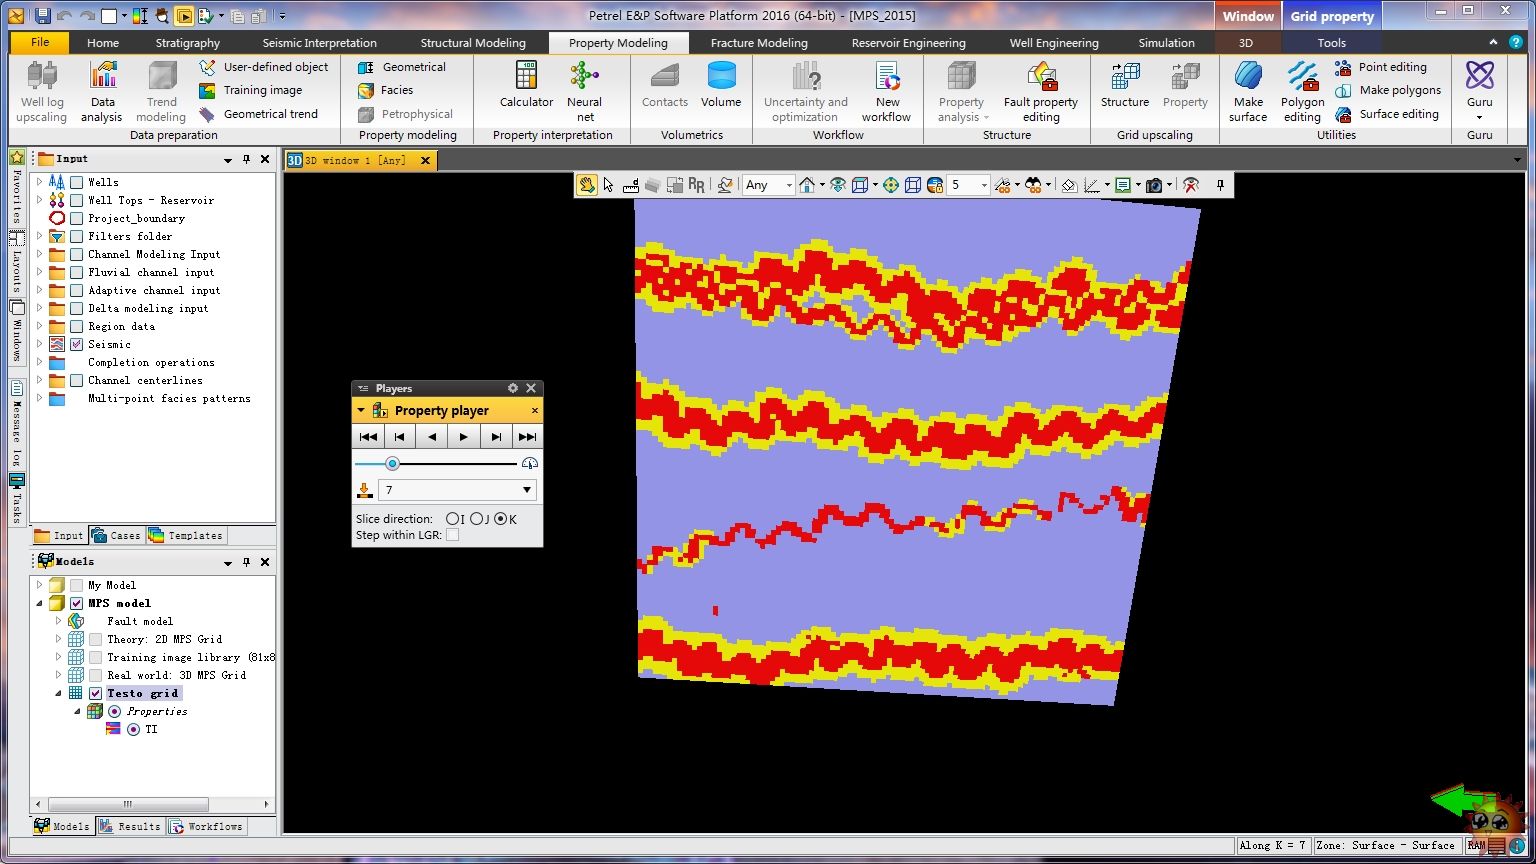Switch to the Stratigraphy ribbon tab
1536x864 pixels.
[188, 43]
